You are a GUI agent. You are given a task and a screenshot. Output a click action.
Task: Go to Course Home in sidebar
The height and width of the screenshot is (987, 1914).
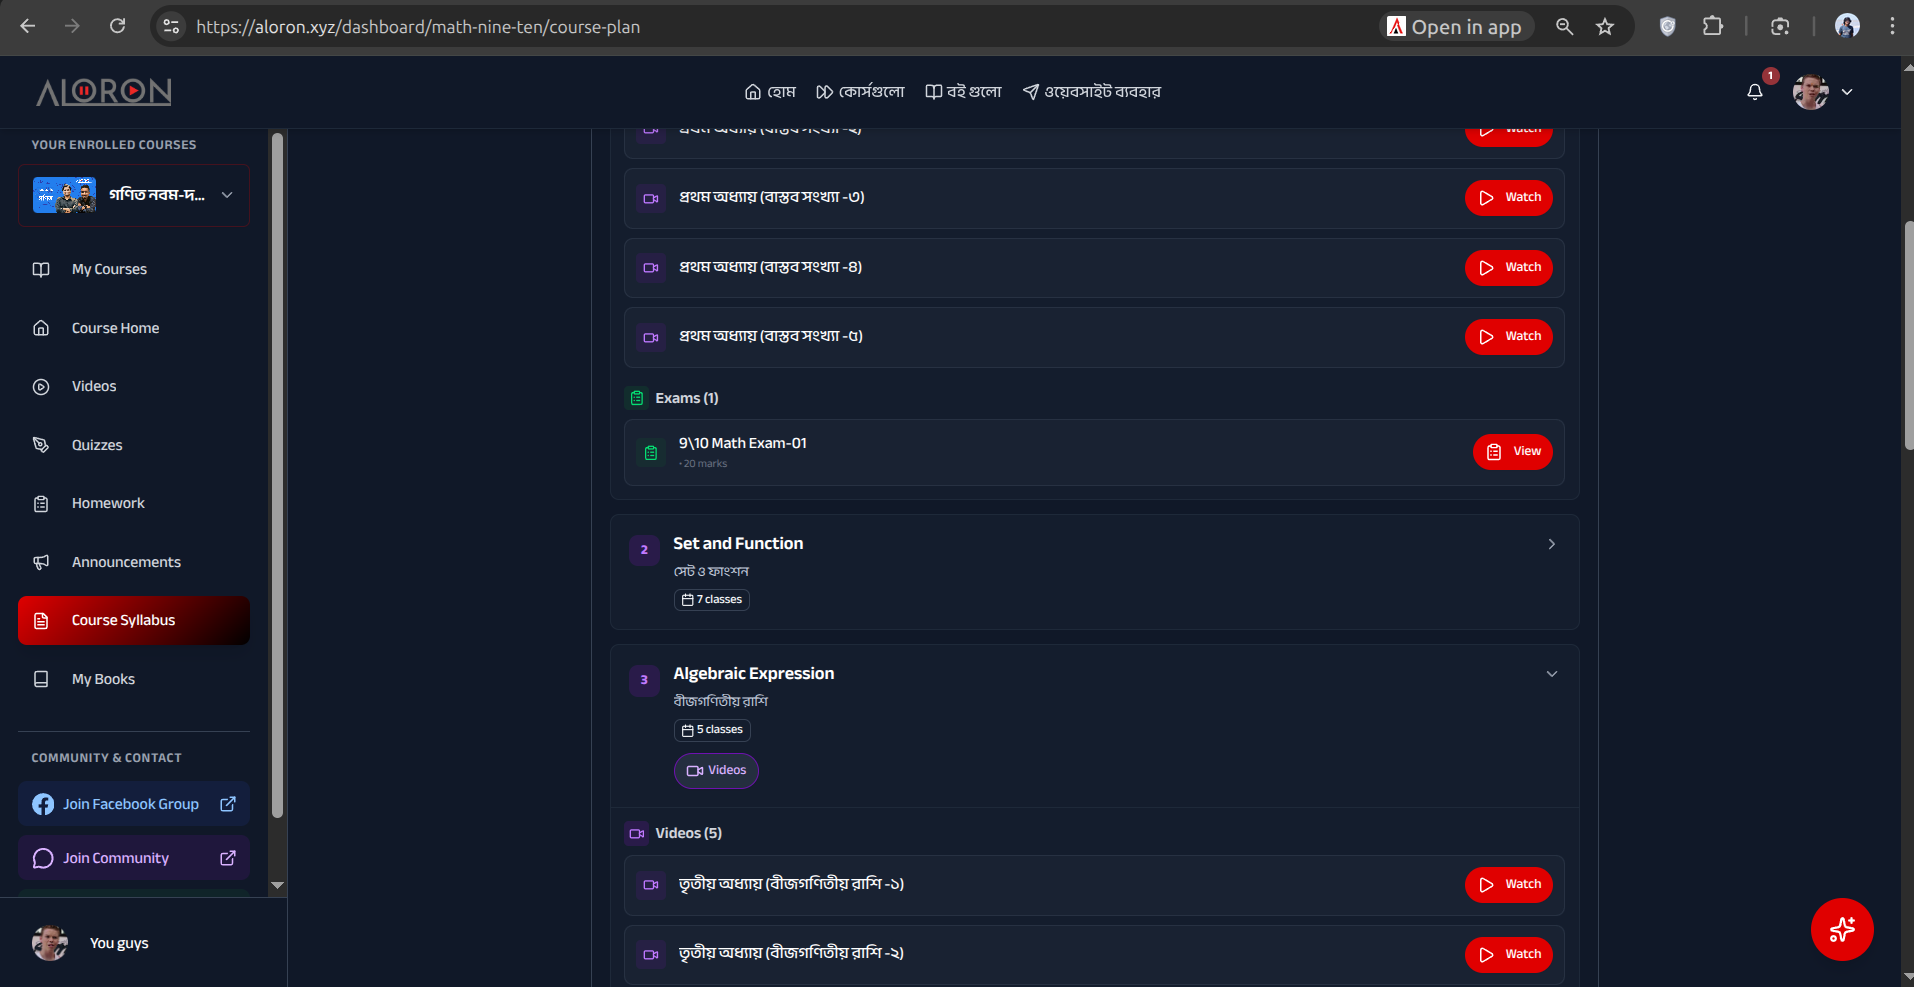(134, 328)
